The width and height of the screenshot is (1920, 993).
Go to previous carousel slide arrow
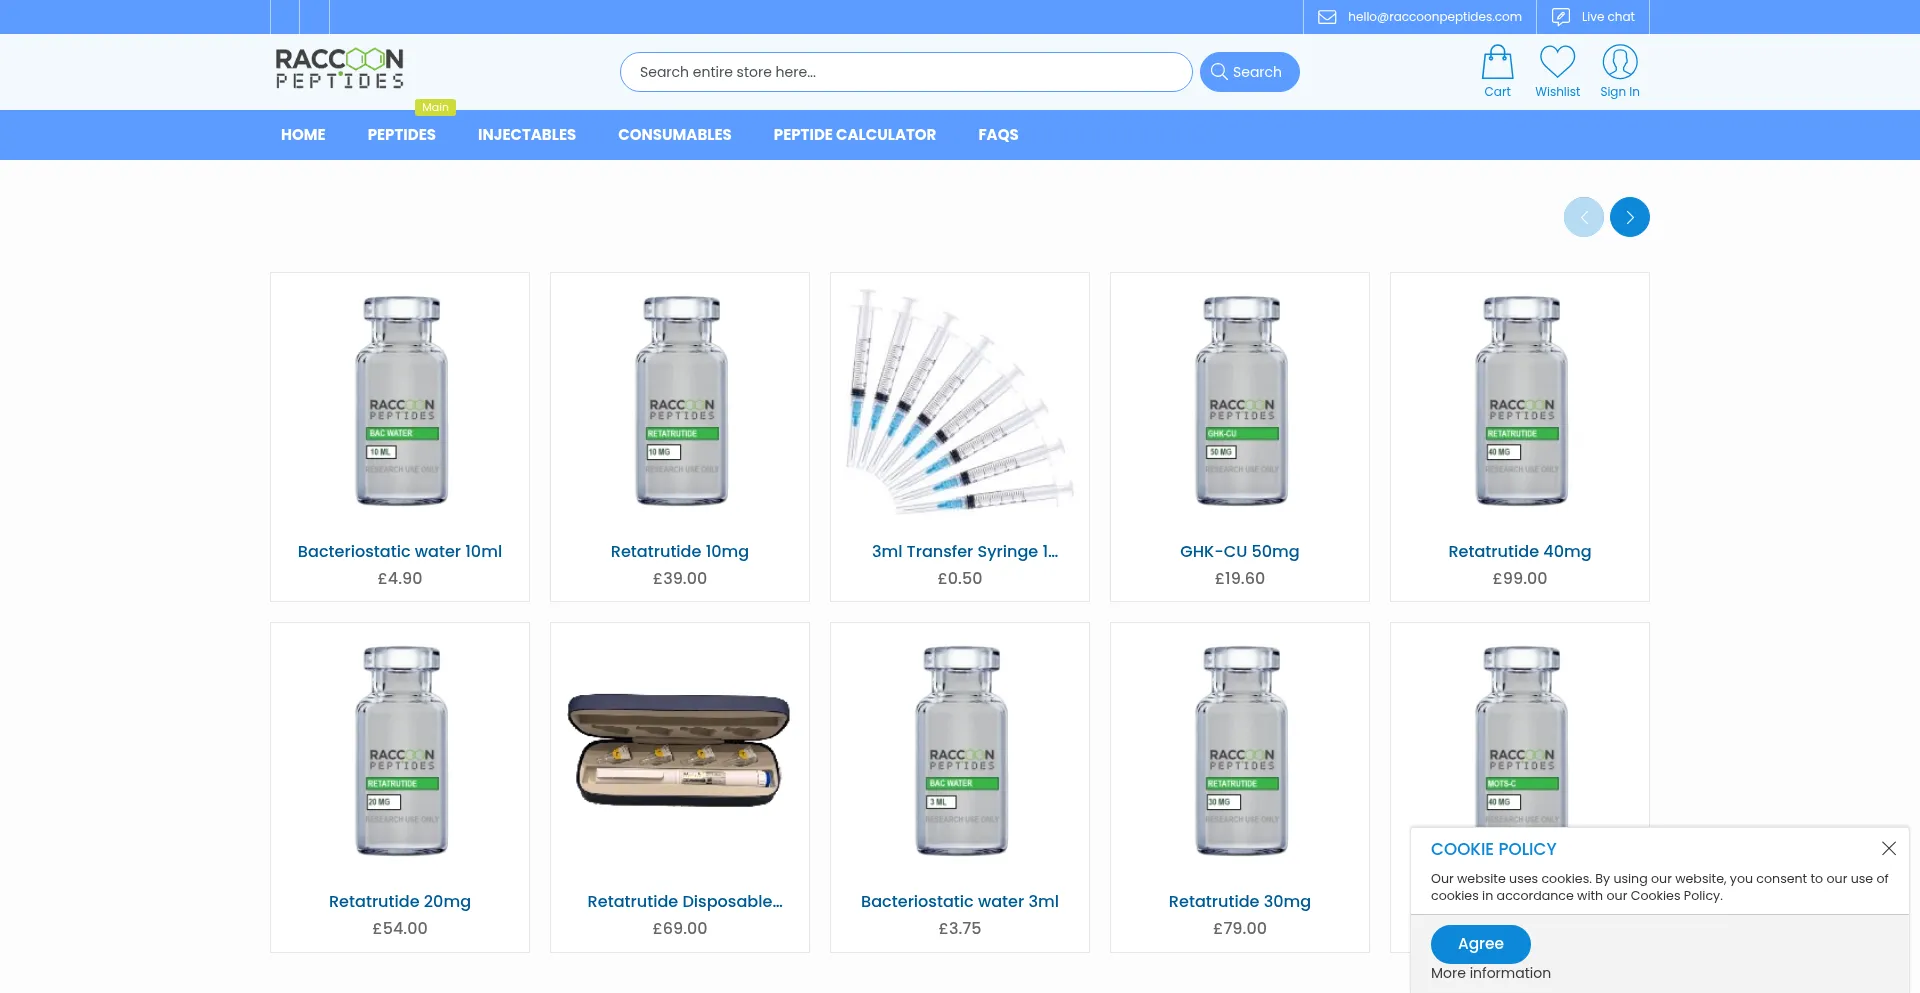(x=1583, y=217)
